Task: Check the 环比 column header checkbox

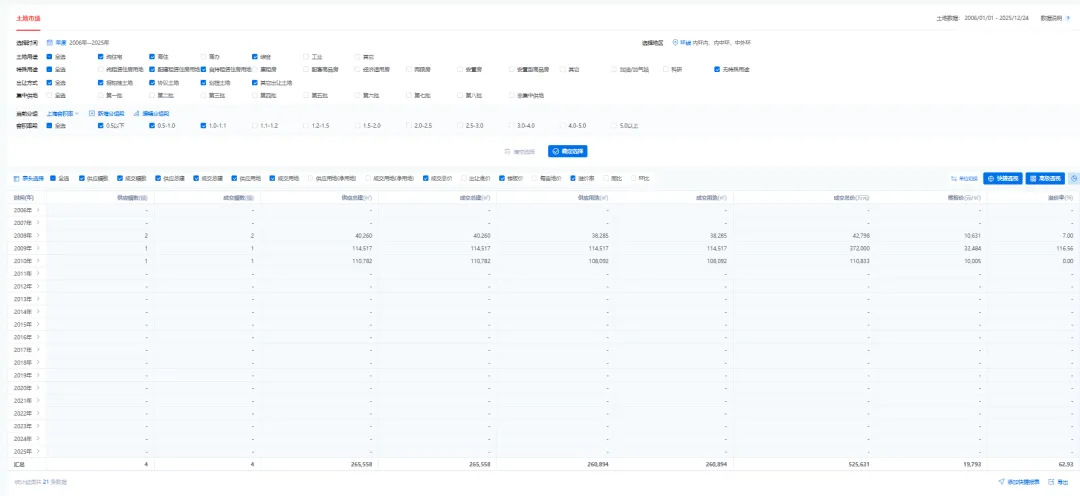Action: point(633,178)
